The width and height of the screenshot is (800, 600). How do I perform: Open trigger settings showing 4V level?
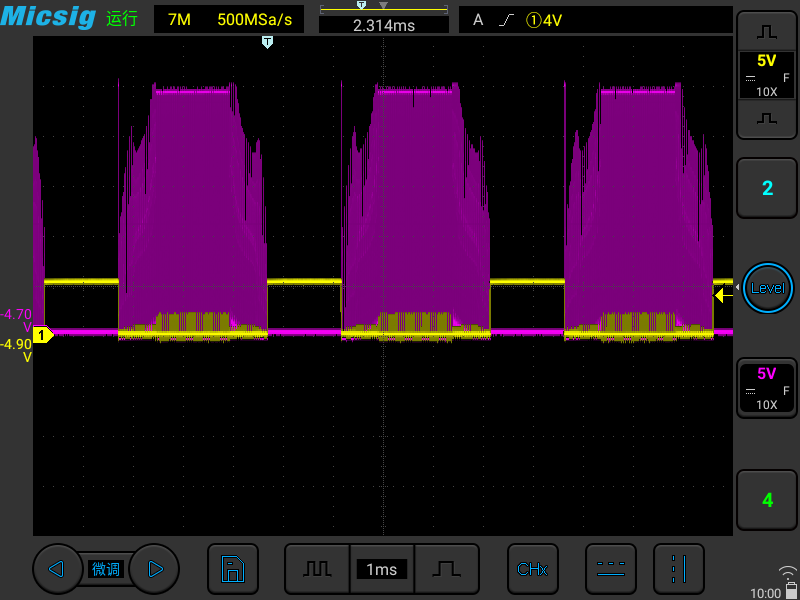pyautogui.click(x=595, y=20)
